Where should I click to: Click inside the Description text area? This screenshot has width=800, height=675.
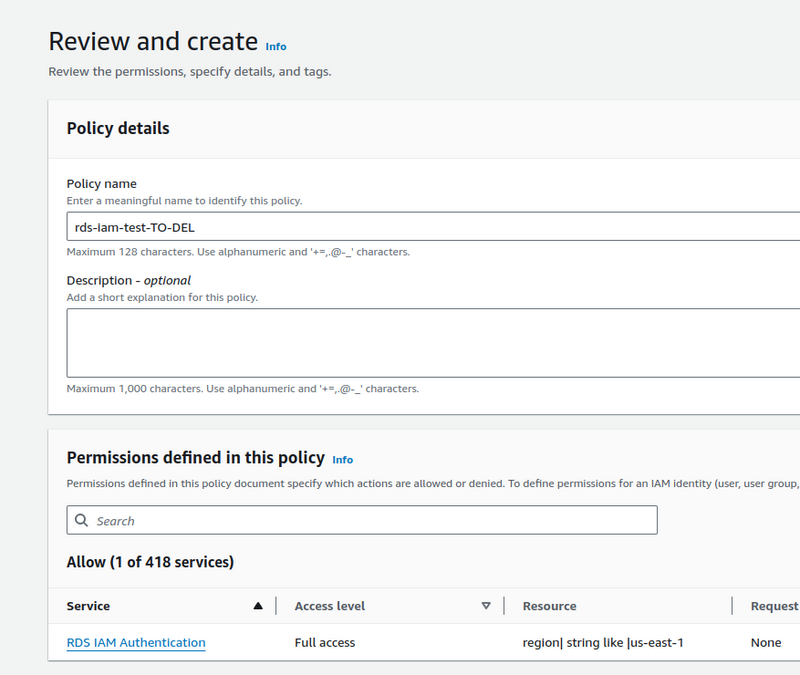(x=430, y=342)
